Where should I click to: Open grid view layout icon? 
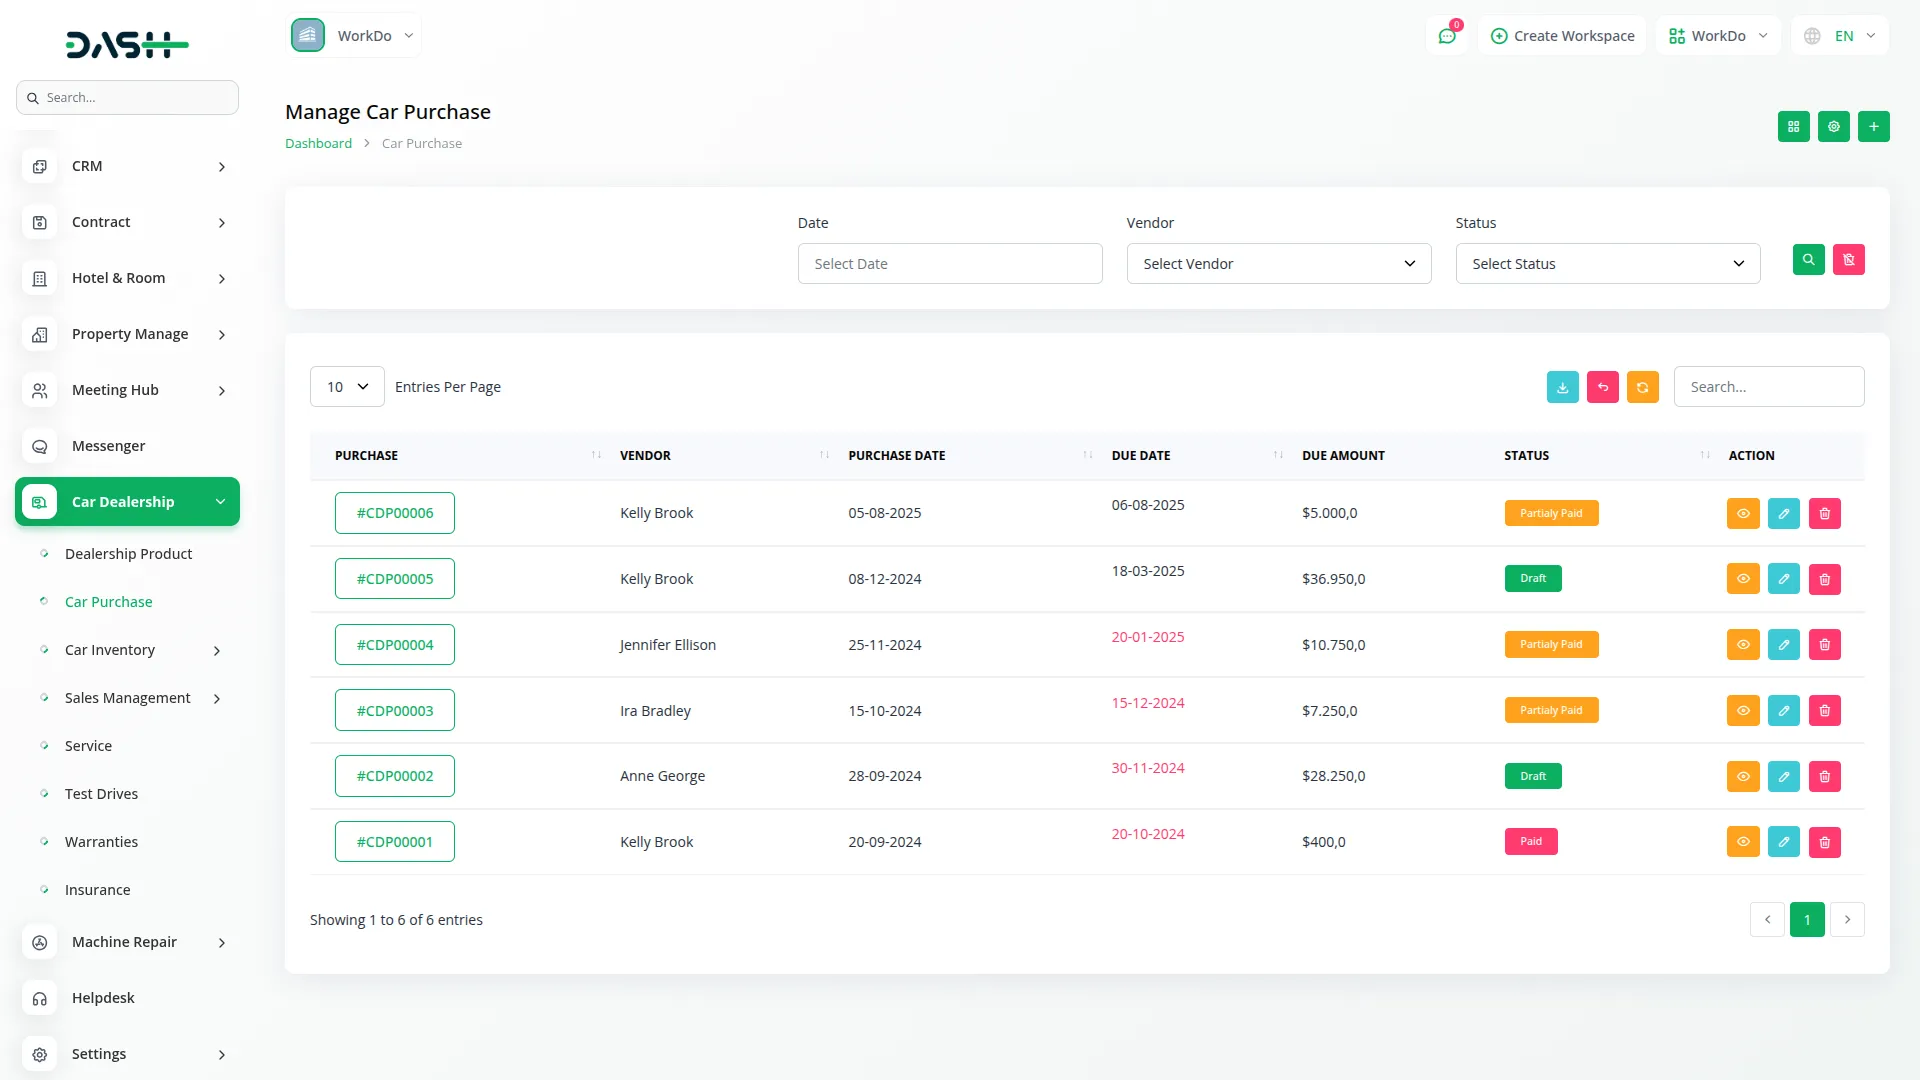point(1793,127)
